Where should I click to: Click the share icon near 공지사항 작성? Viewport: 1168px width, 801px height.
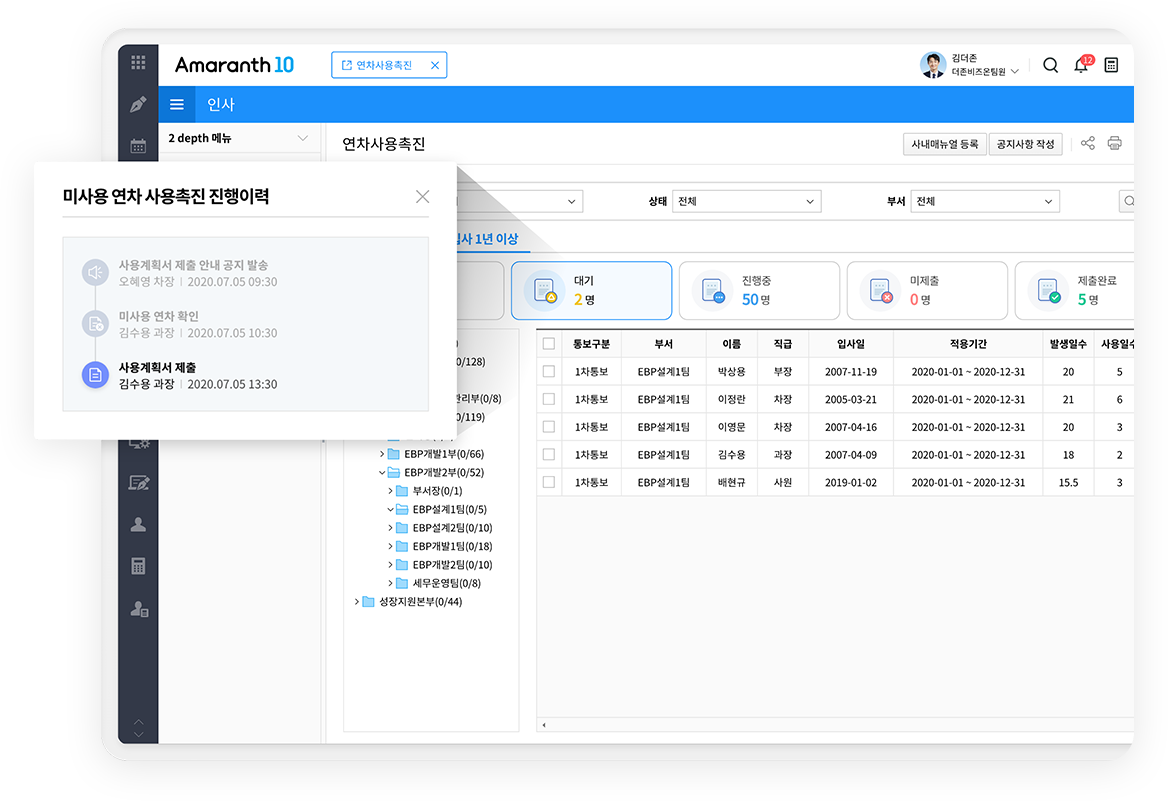click(x=1088, y=143)
